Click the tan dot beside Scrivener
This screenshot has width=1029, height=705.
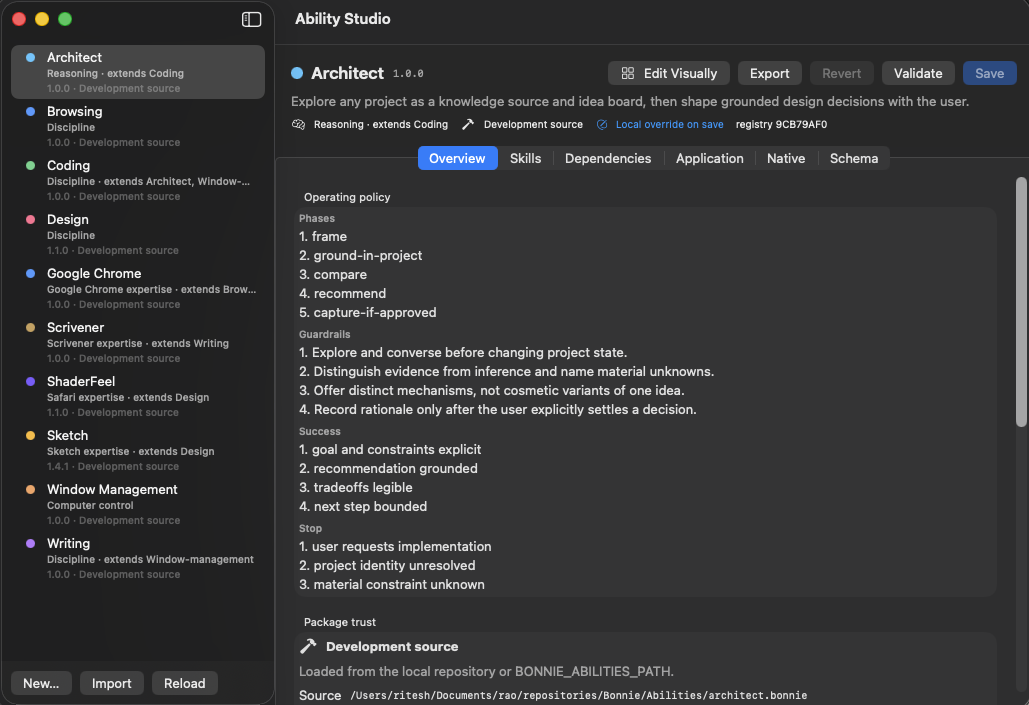tap(30, 327)
